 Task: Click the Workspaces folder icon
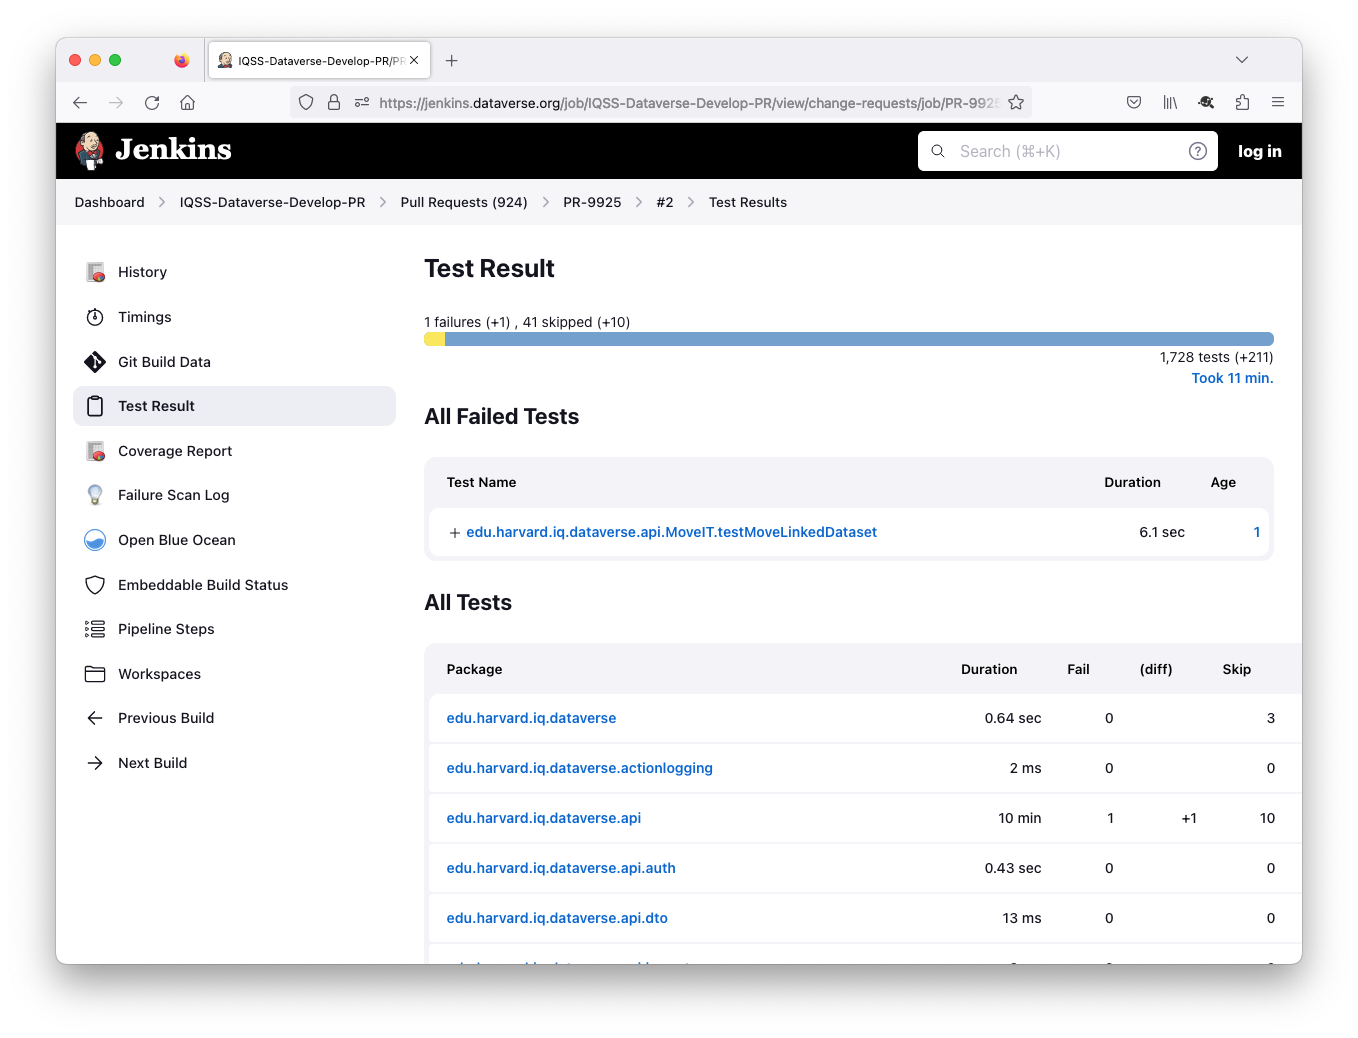[x=95, y=674]
